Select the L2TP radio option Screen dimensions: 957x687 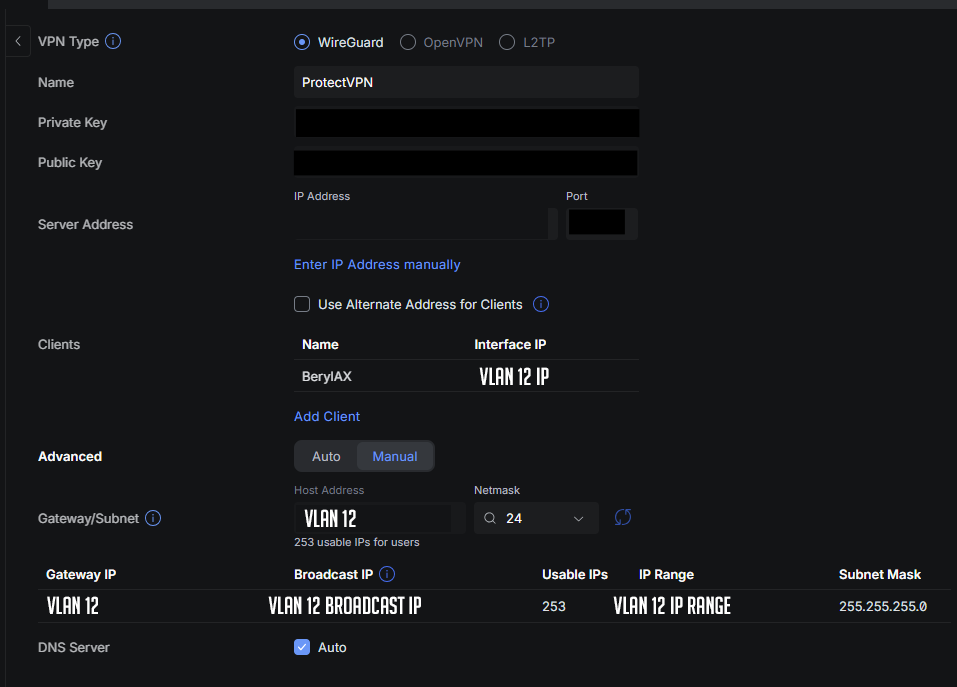coord(507,42)
